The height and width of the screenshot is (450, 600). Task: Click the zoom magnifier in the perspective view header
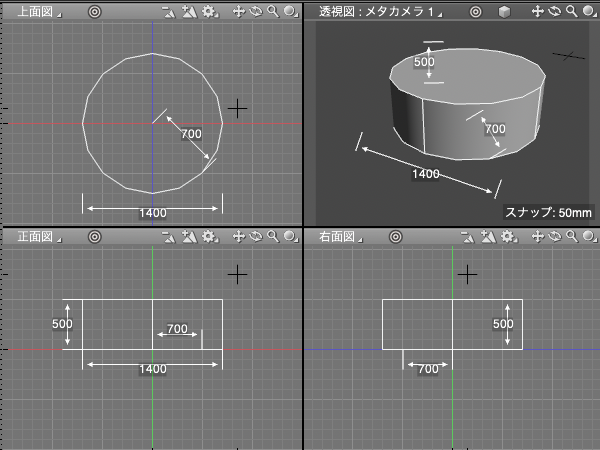click(571, 12)
